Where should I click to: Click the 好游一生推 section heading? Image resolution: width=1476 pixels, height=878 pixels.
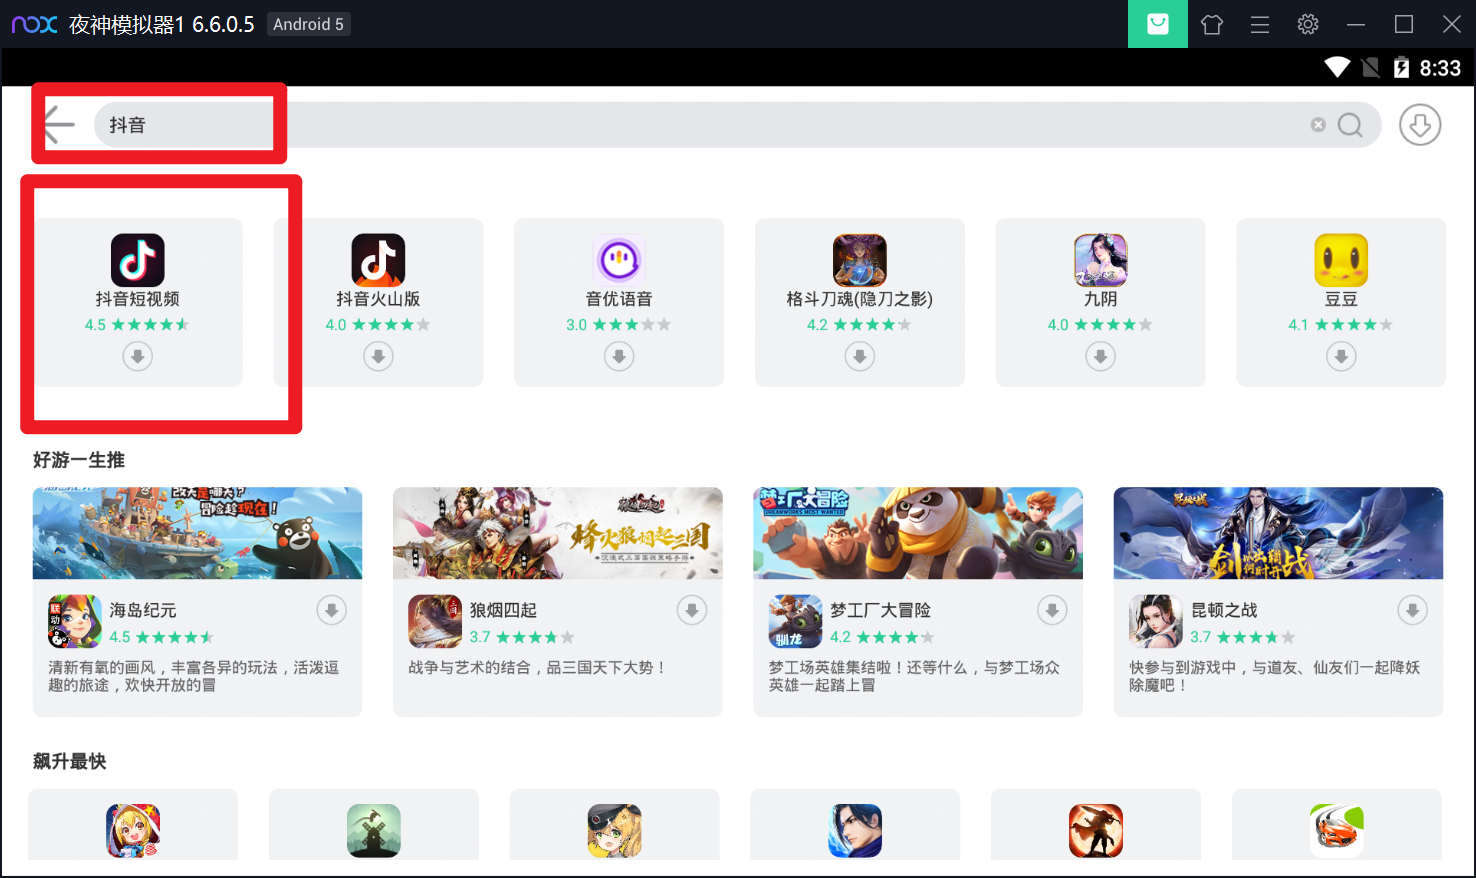[79, 460]
